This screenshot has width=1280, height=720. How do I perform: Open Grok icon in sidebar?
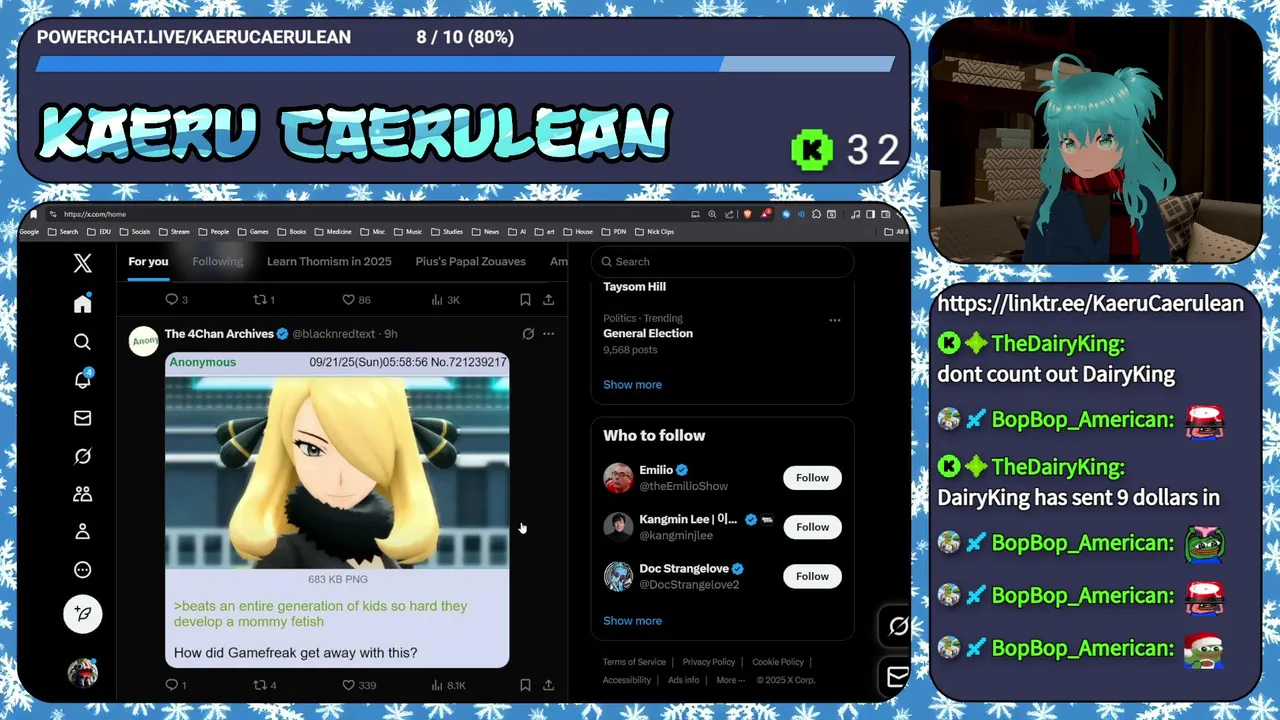(x=83, y=456)
